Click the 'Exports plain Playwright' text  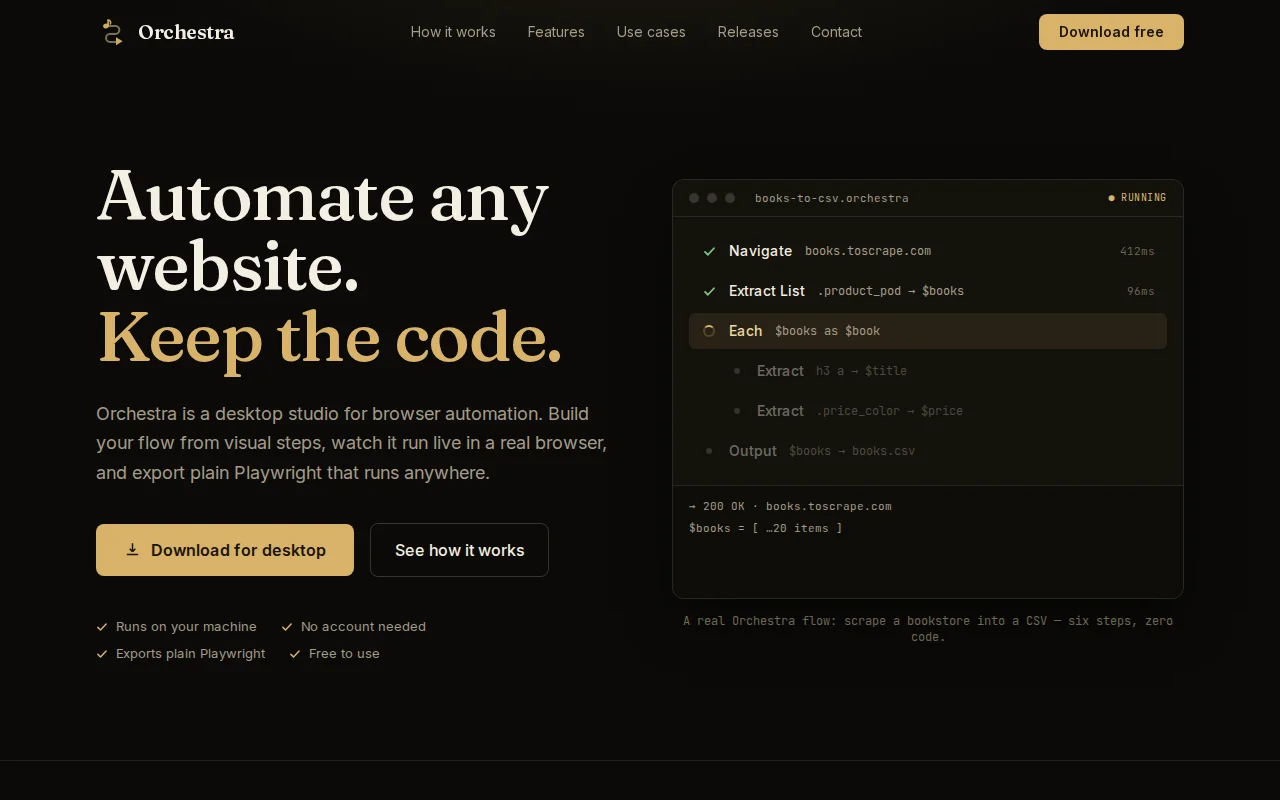click(191, 654)
